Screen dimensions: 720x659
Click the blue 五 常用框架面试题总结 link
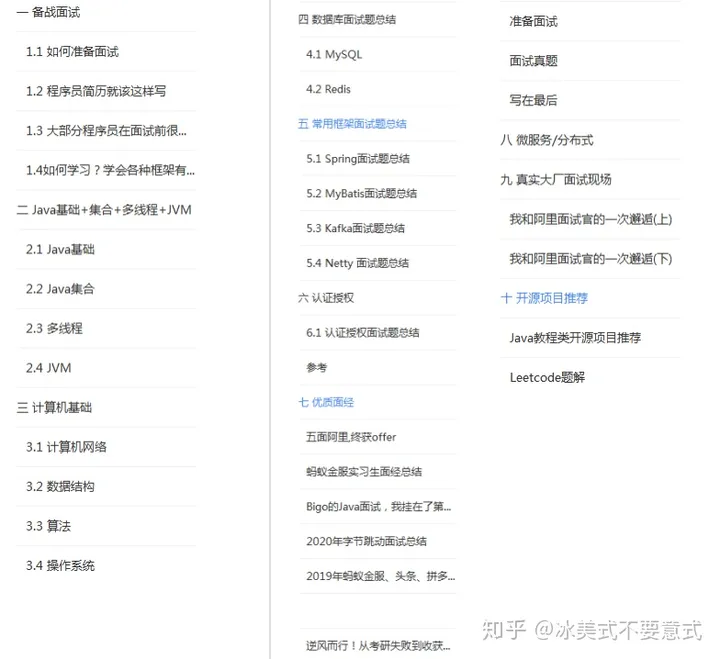click(352, 124)
